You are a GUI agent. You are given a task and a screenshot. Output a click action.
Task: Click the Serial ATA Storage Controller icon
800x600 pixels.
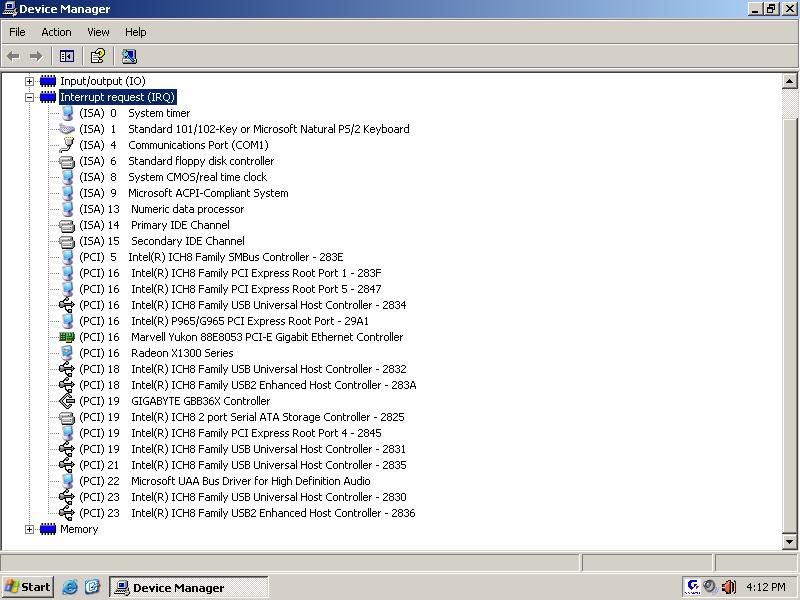pos(67,417)
